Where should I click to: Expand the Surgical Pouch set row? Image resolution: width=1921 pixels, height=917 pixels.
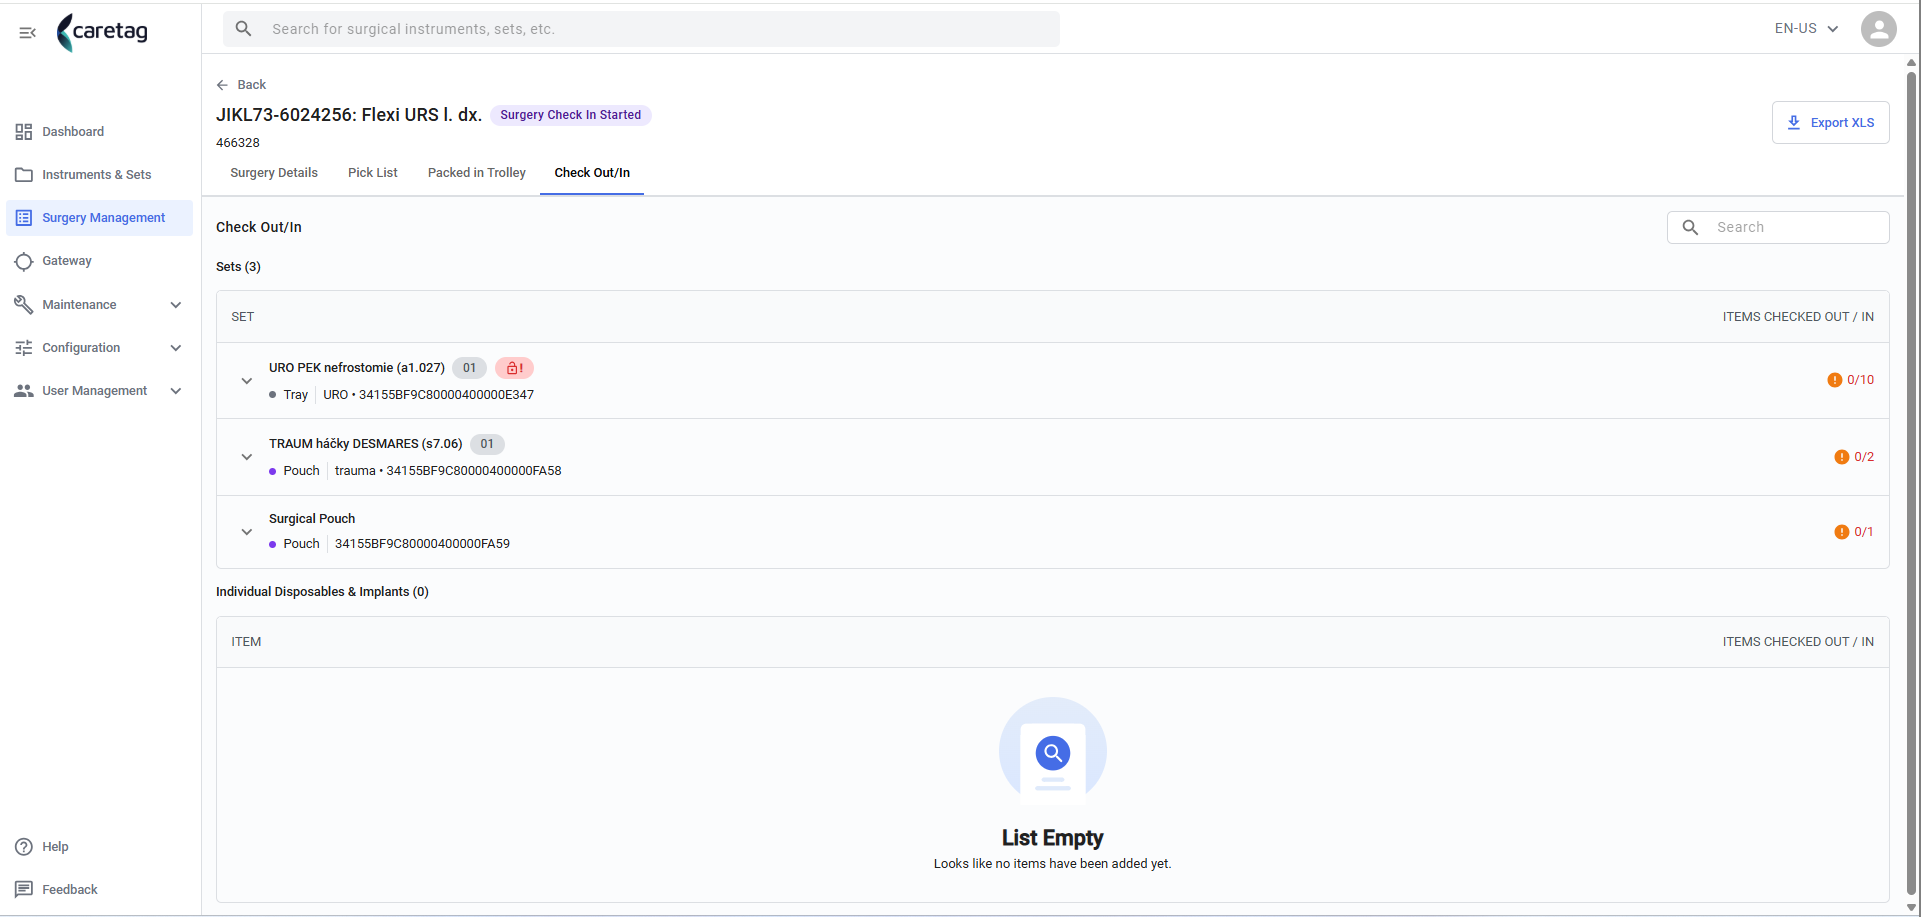tap(246, 532)
